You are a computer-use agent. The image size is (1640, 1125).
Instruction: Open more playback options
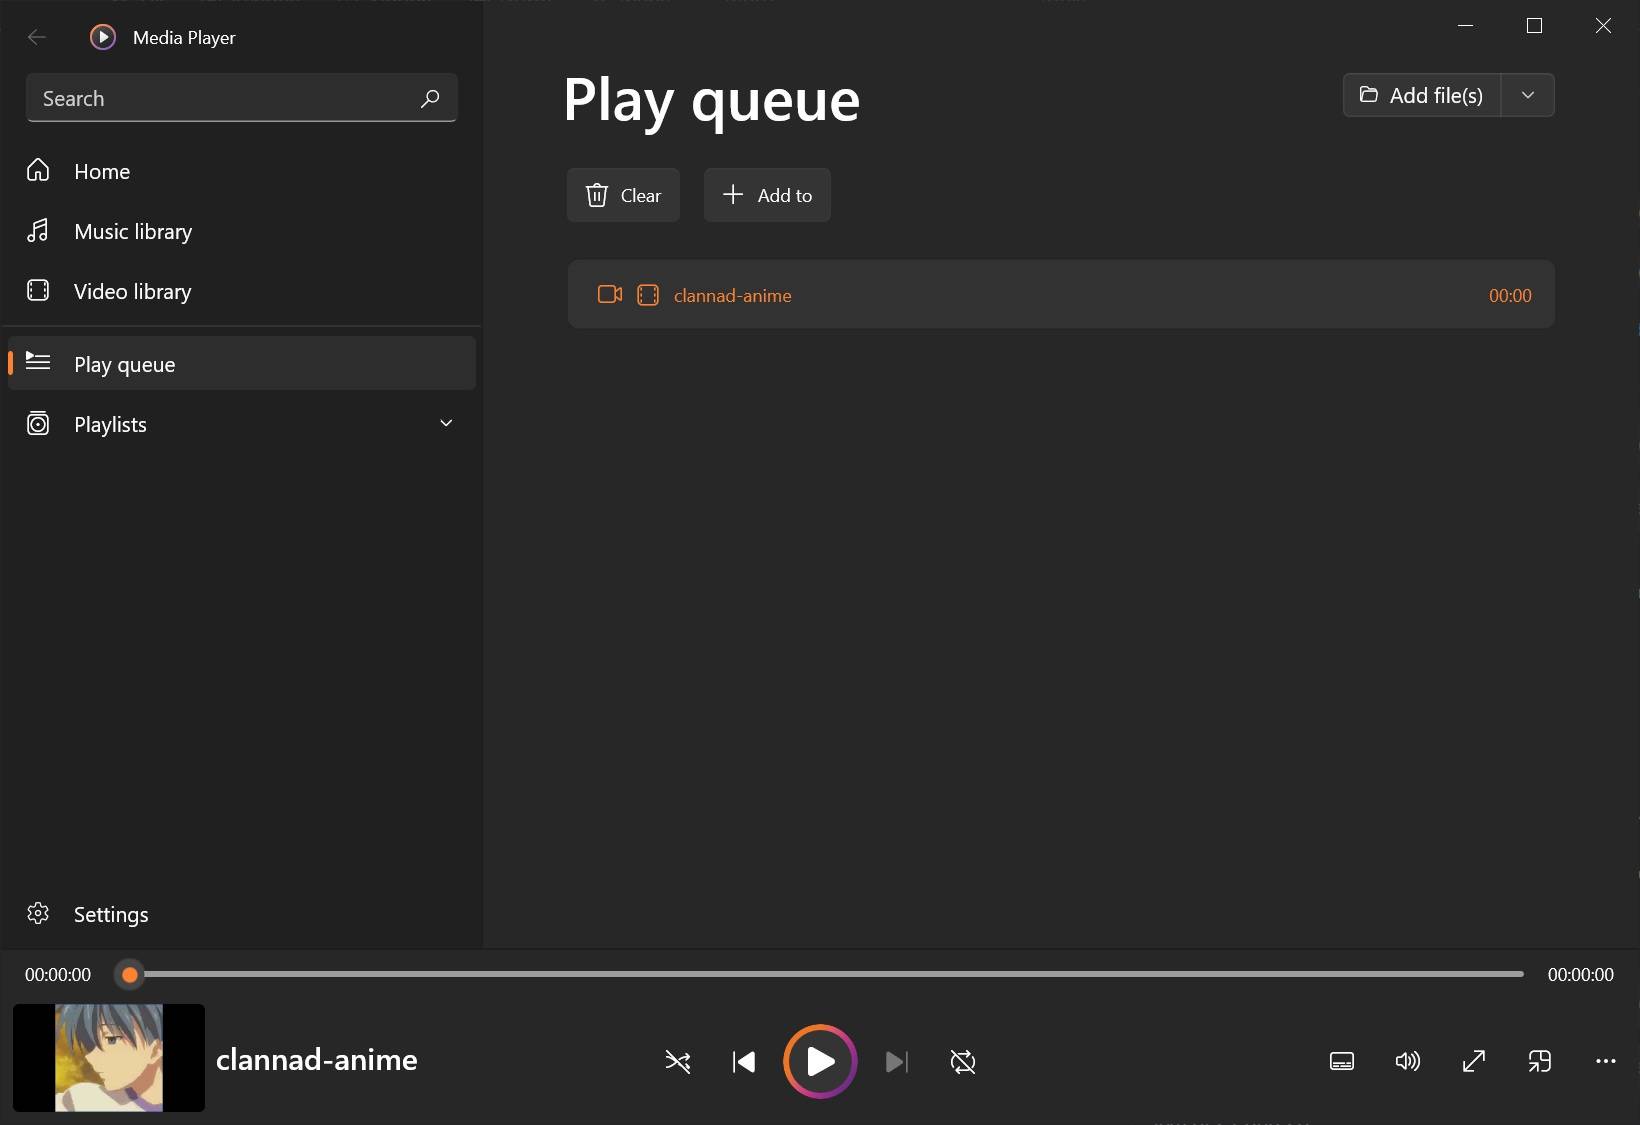[x=1606, y=1062]
